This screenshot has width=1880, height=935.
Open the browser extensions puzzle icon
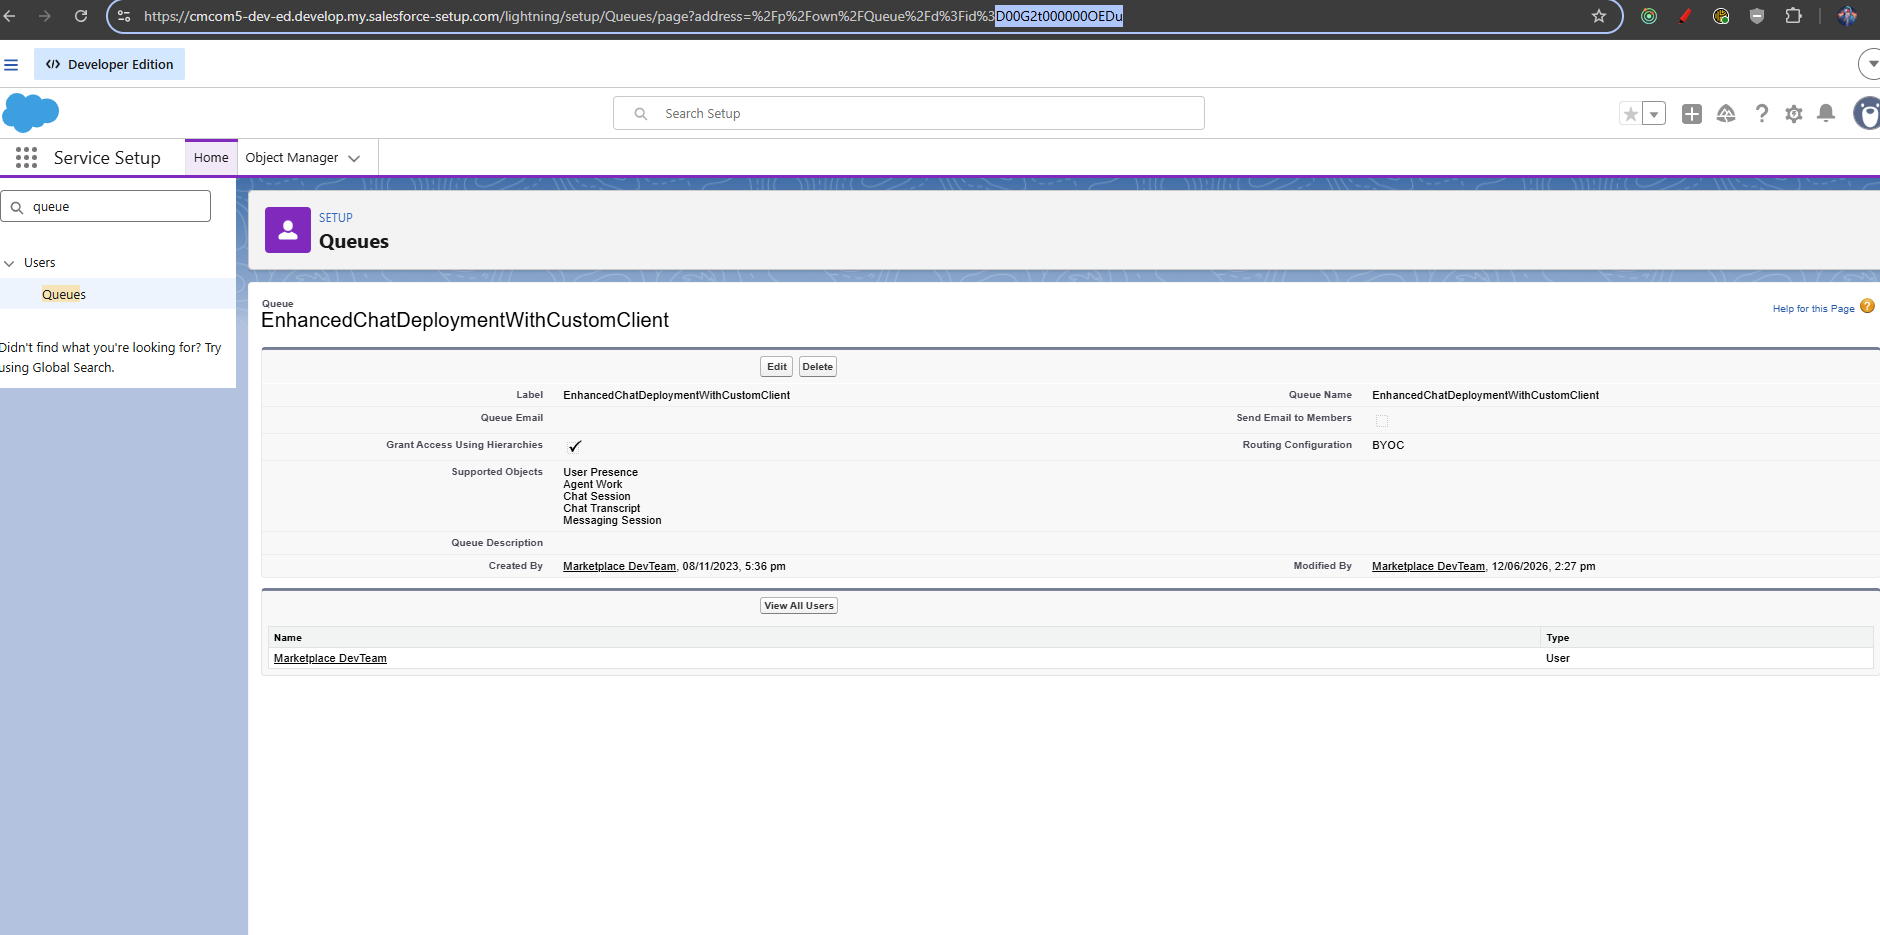1793,16
